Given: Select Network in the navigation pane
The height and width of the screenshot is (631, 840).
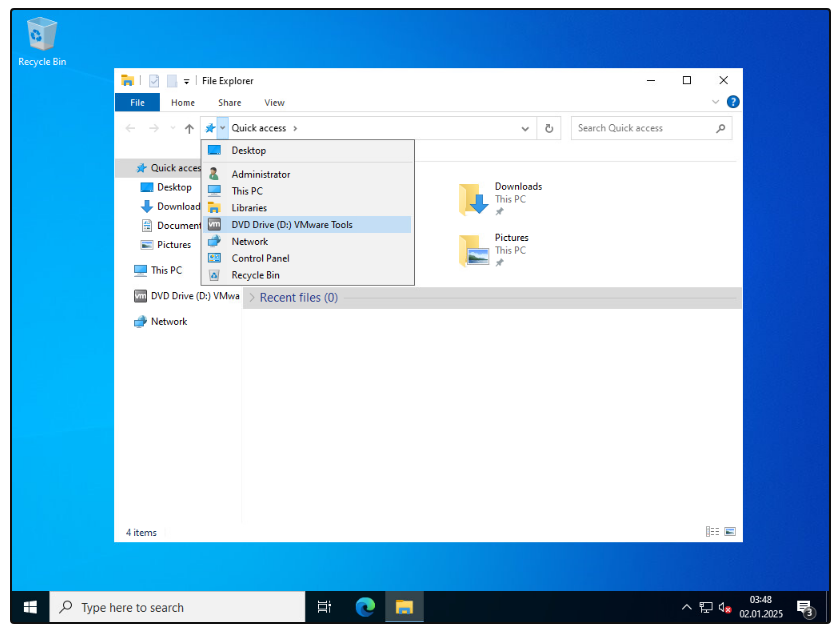Looking at the screenshot, I should click(161, 321).
